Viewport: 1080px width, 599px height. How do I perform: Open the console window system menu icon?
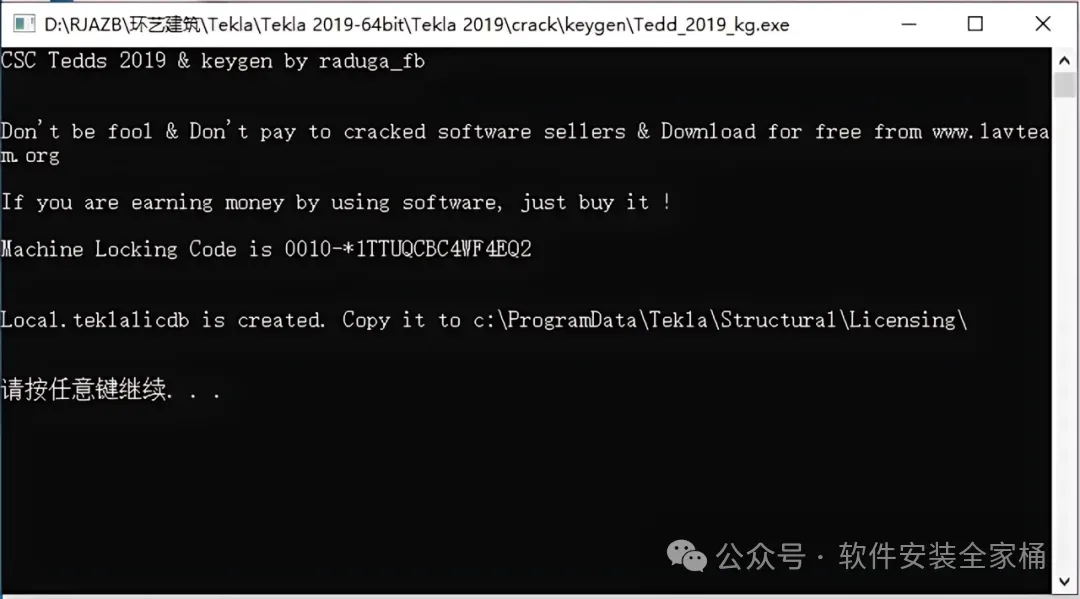24,24
